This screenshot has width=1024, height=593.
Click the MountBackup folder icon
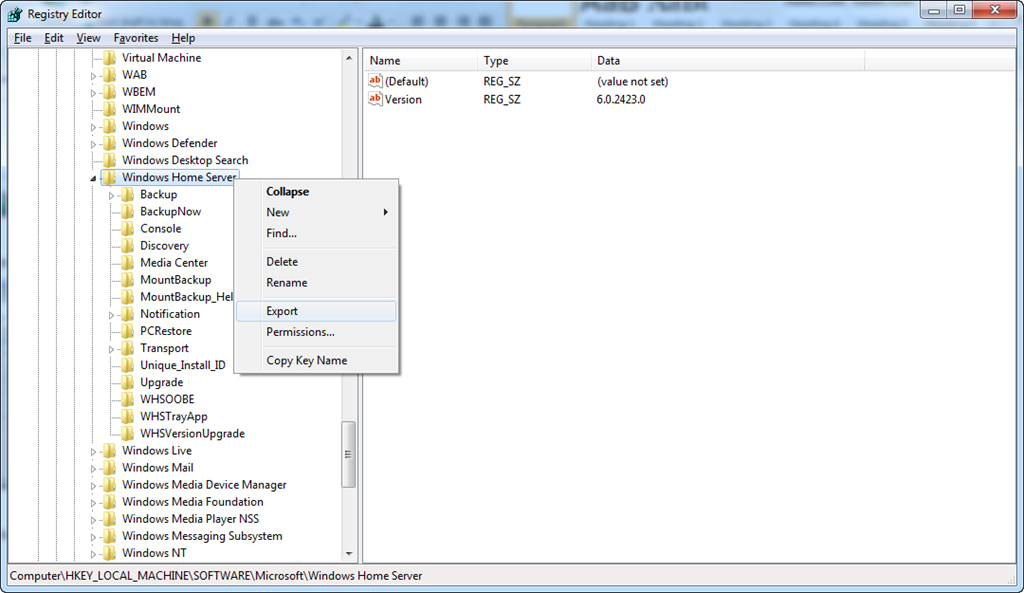[x=128, y=280]
